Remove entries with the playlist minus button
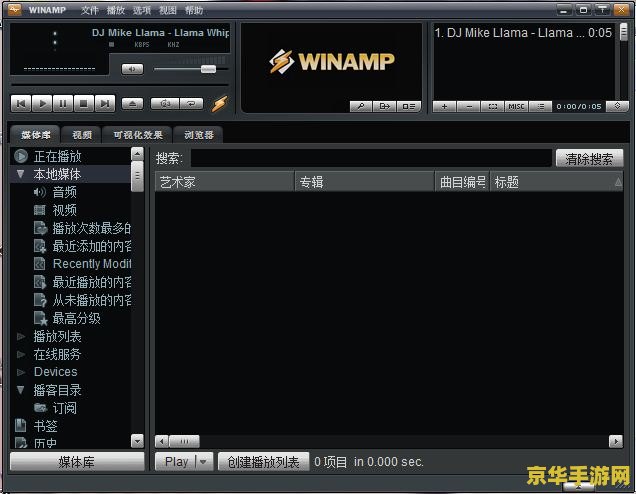Viewport: 636px width, 494px height. pos(468,106)
